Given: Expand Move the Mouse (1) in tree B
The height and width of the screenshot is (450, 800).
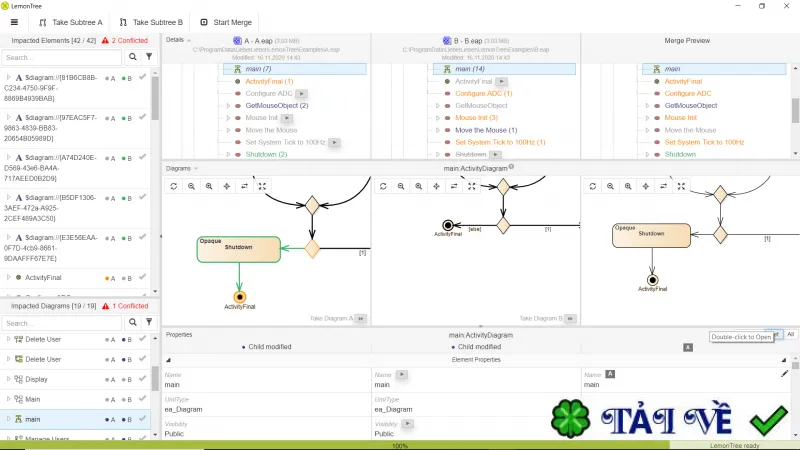Looking at the screenshot, I should click(x=437, y=130).
